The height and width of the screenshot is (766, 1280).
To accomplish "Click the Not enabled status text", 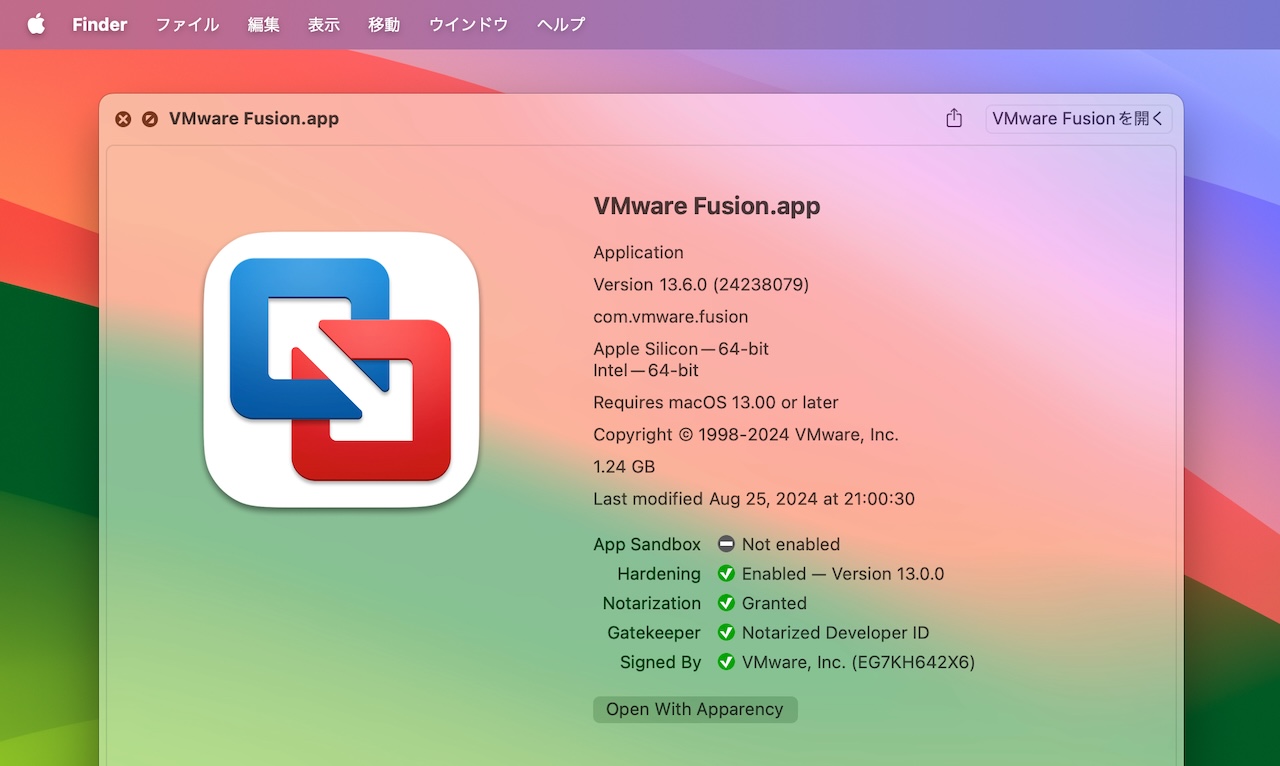I will pyautogui.click(x=791, y=544).
